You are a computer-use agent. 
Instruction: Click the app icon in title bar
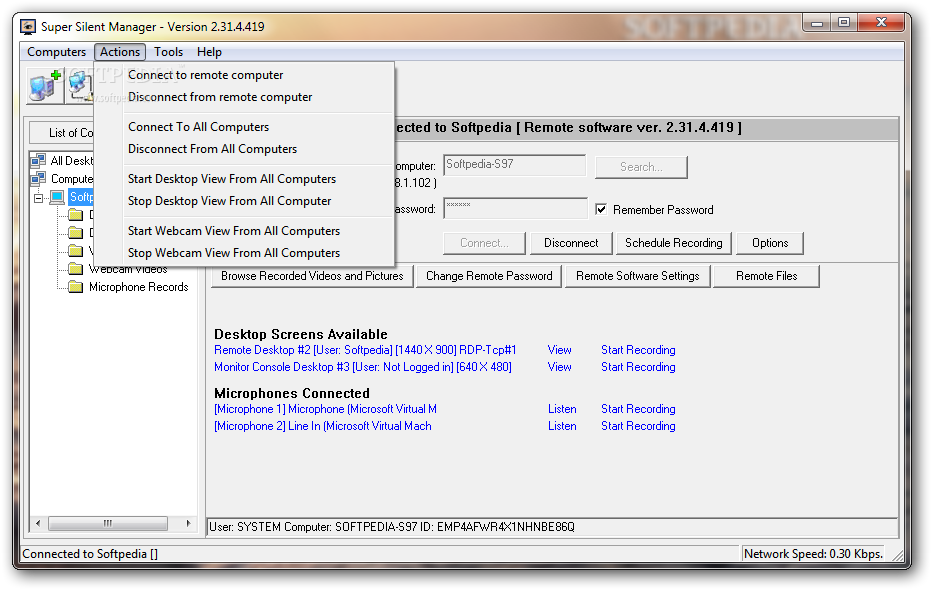tap(28, 27)
